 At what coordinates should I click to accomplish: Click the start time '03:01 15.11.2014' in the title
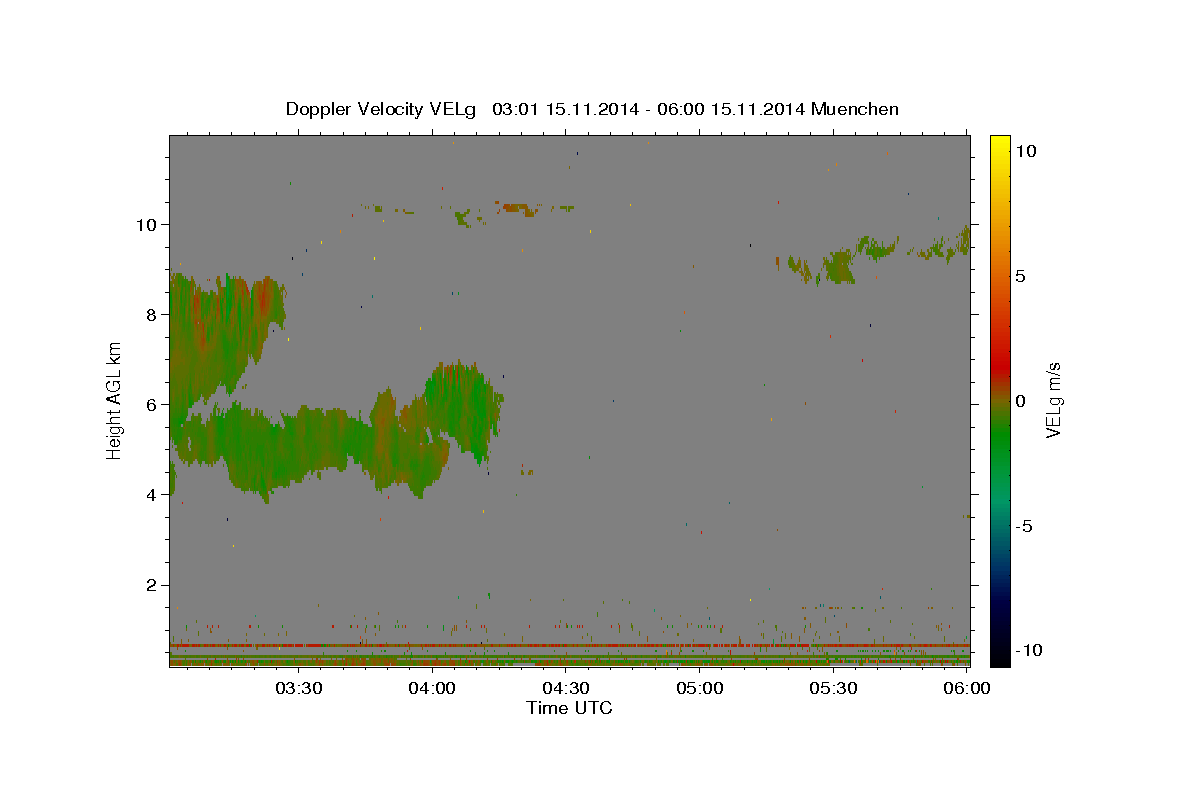pyautogui.click(x=564, y=109)
